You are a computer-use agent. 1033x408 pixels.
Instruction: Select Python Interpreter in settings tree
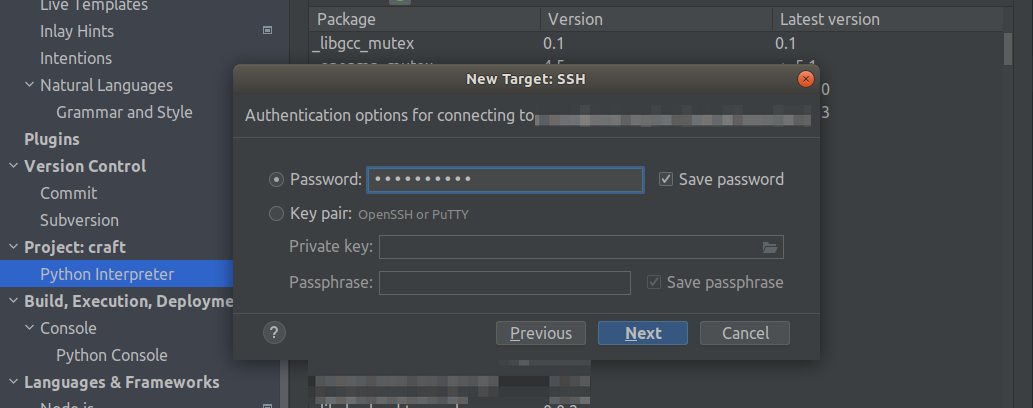[x=107, y=274]
